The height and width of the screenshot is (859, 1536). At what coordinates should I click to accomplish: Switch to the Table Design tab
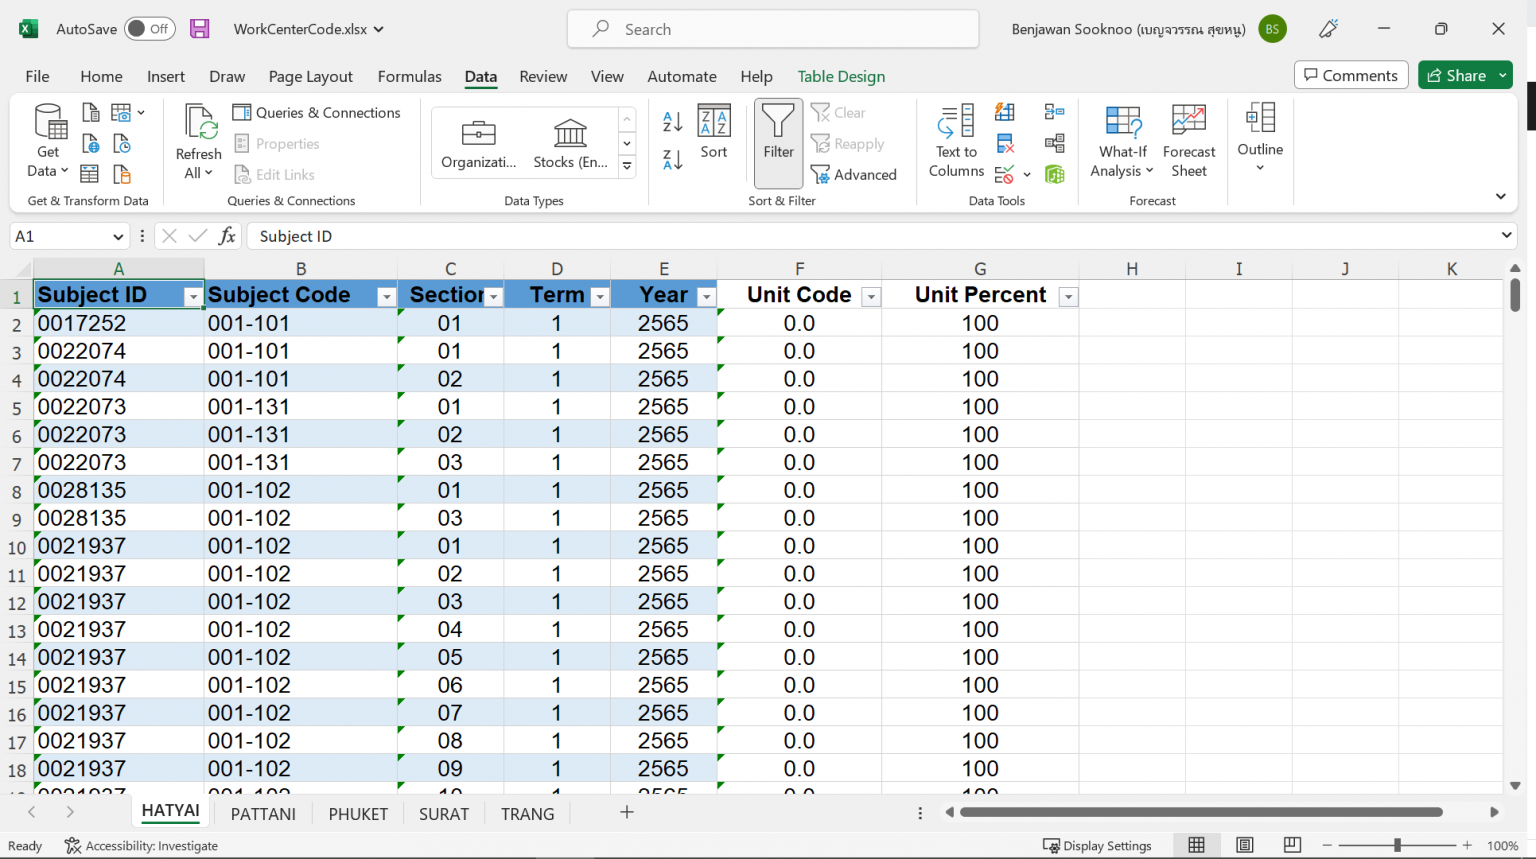(x=841, y=76)
